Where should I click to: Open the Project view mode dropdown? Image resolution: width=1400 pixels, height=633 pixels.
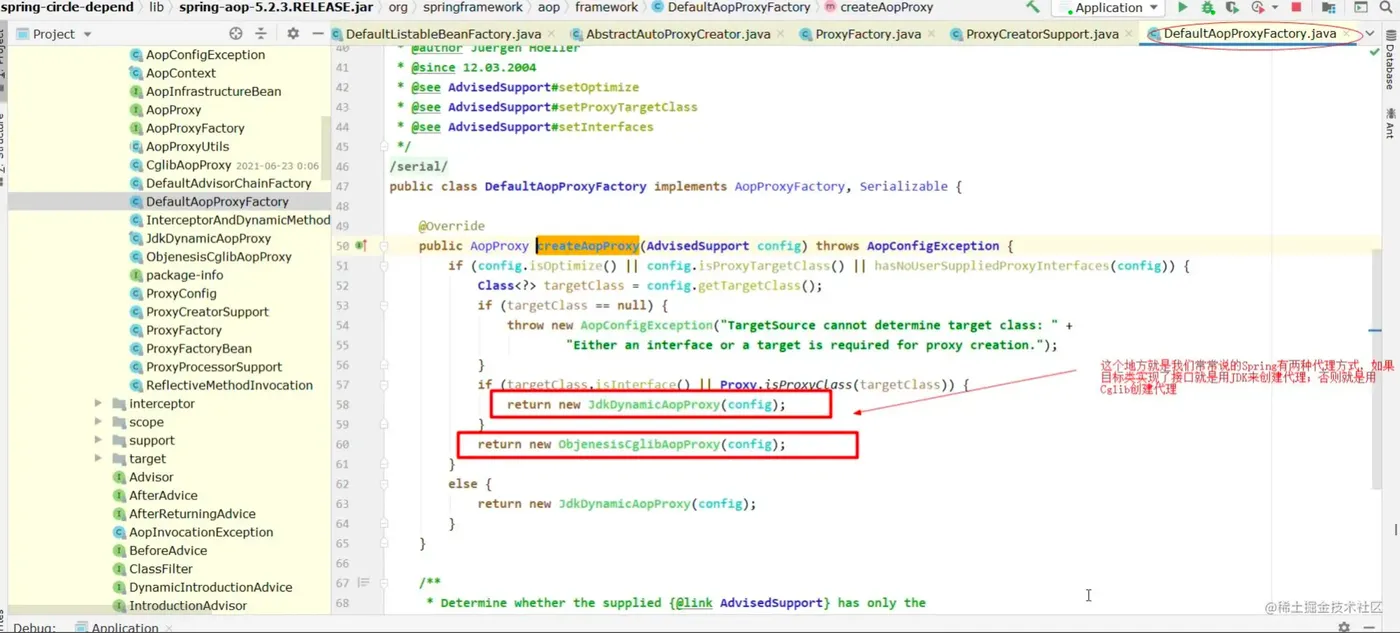click(54, 33)
